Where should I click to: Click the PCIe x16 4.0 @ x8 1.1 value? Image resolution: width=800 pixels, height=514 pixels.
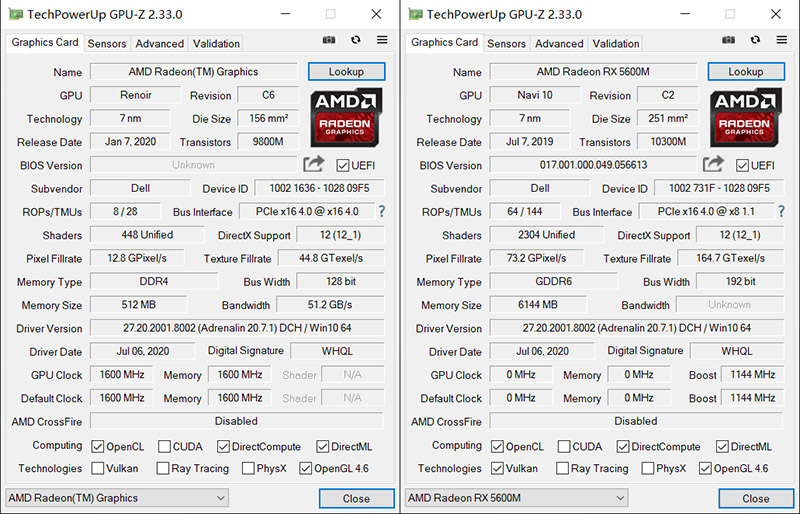click(x=706, y=211)
